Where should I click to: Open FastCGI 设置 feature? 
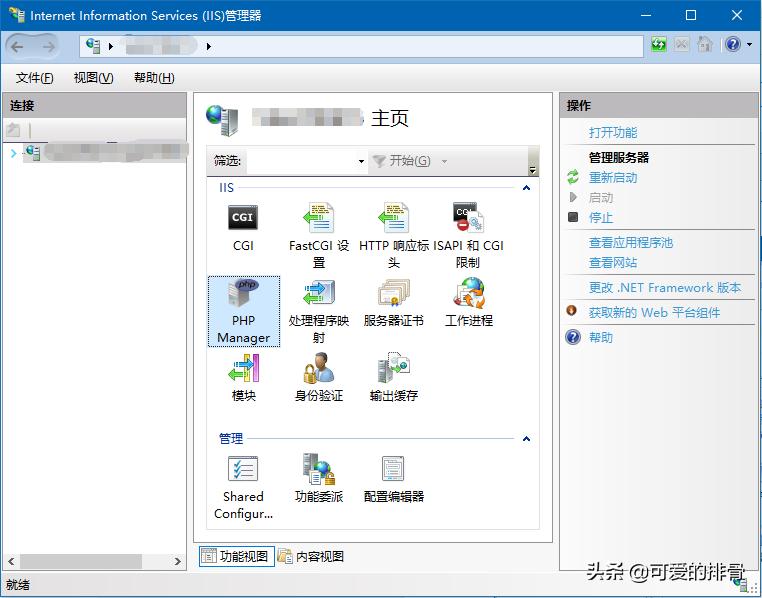pos(318,218)
